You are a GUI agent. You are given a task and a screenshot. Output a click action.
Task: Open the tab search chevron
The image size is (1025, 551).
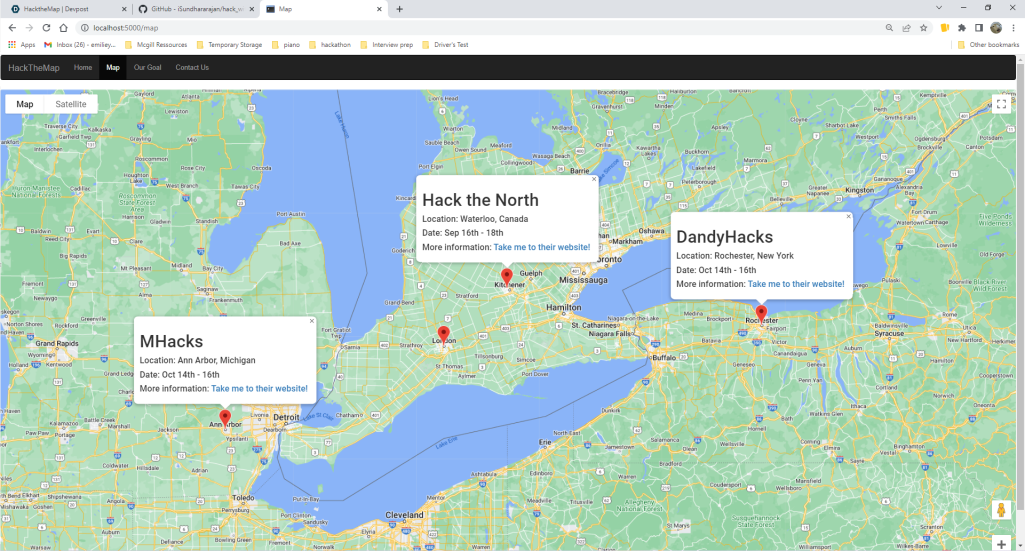click(x=939, y=8)
